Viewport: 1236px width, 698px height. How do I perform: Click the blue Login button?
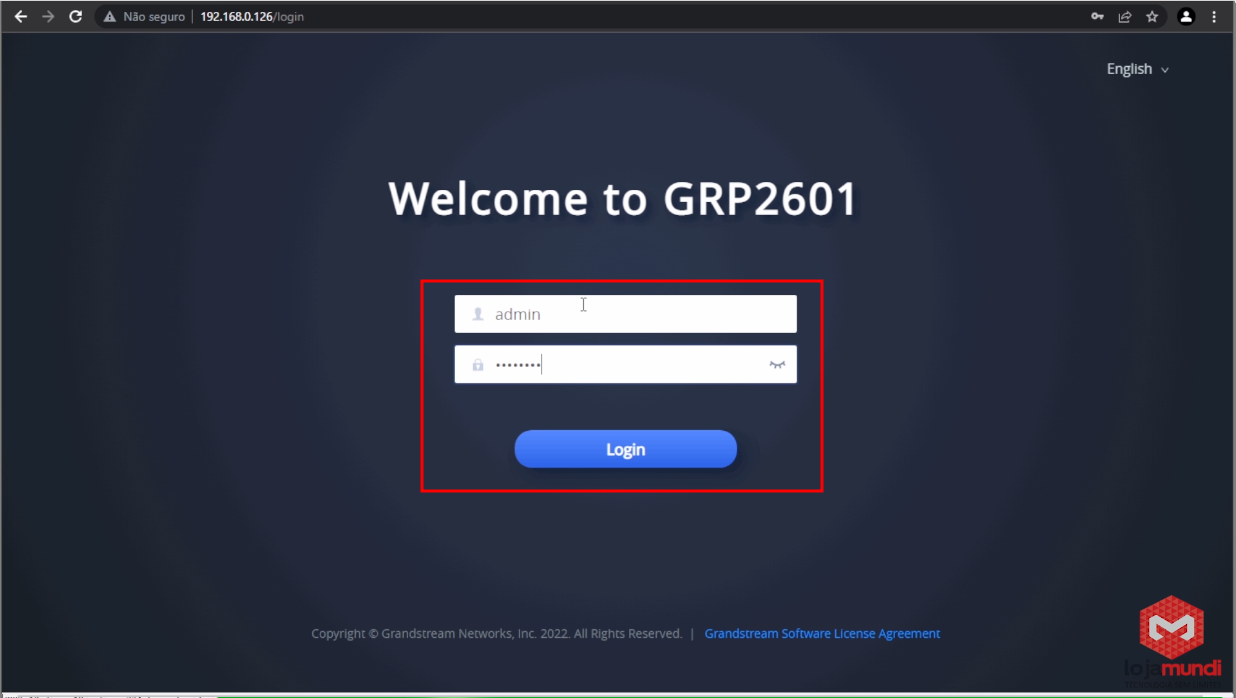pyautogui.click(x=625, y=449)
